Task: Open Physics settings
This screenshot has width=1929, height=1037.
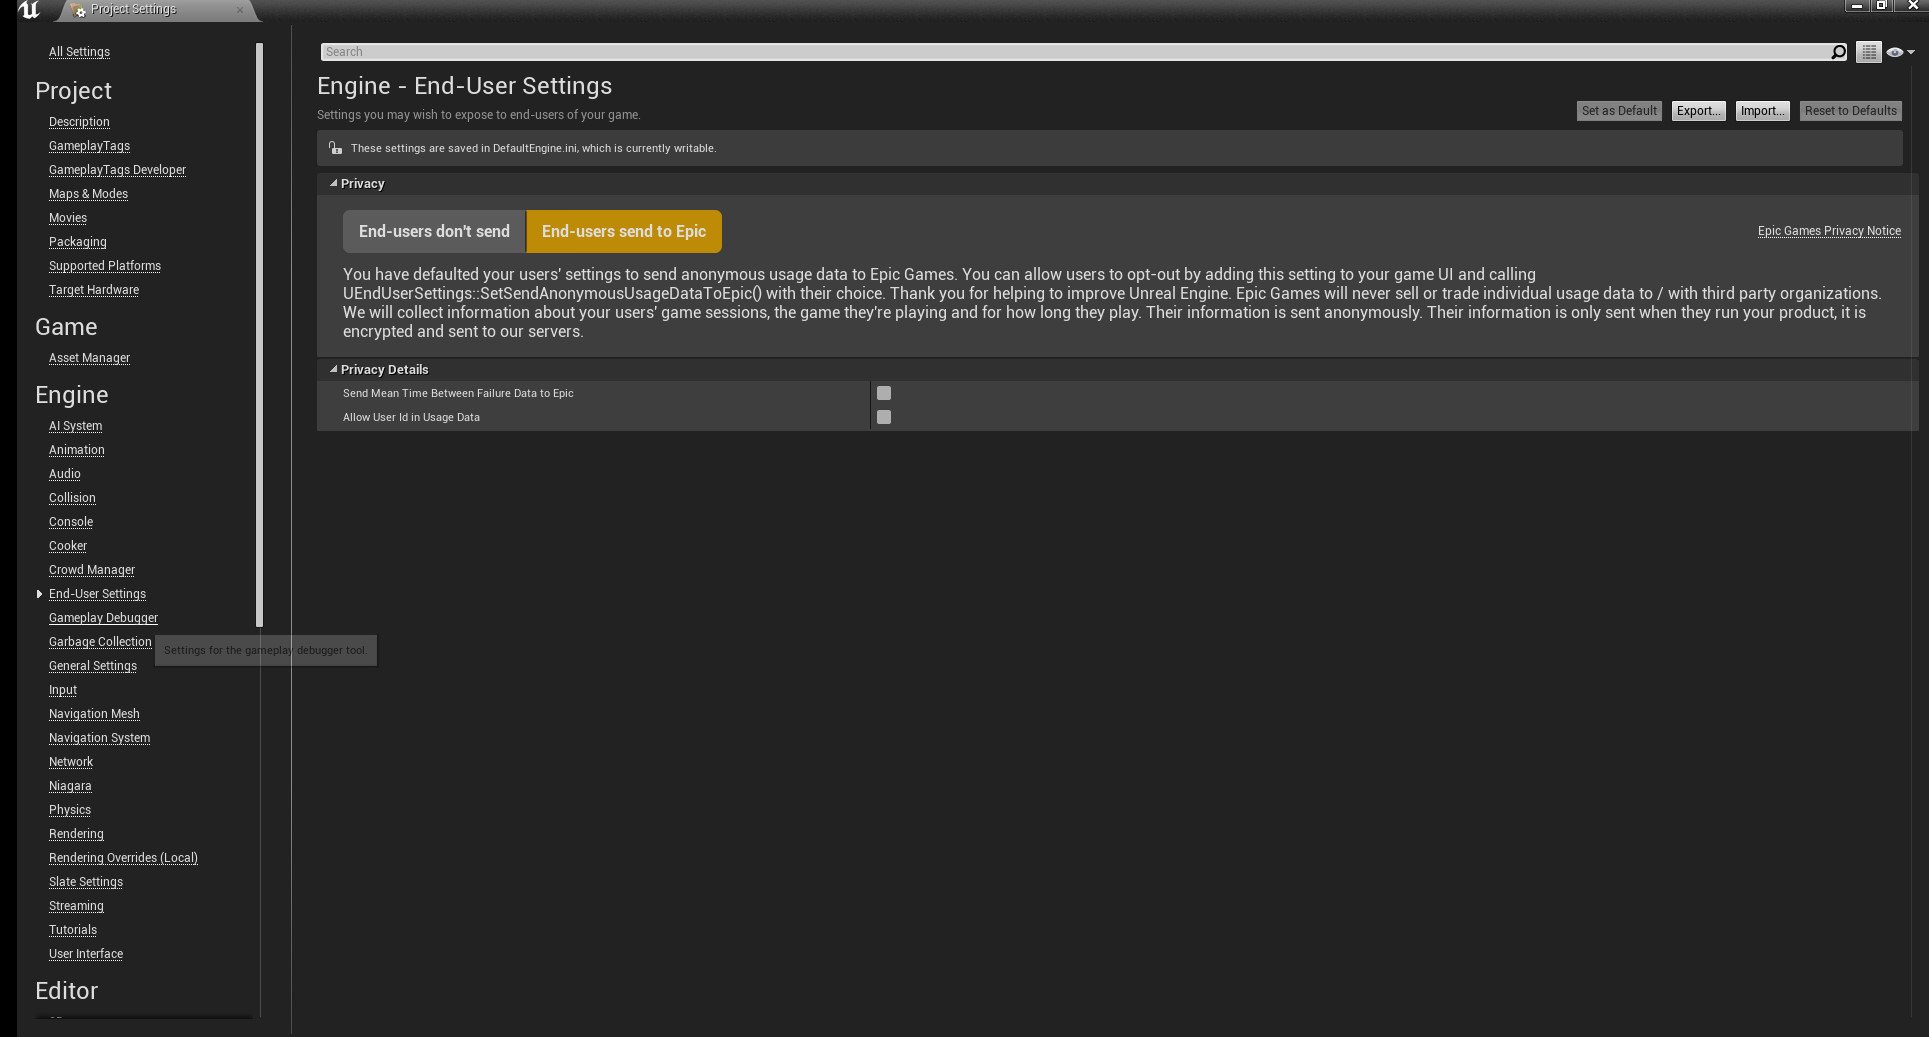Action: pos(70,810)
